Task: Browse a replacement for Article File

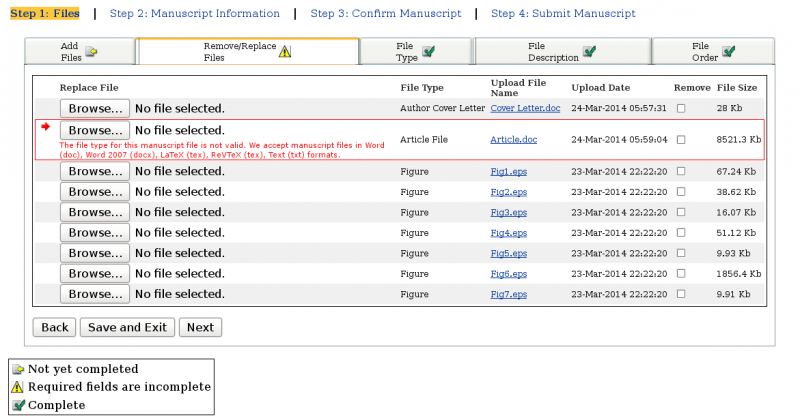Action: (95, 131)
